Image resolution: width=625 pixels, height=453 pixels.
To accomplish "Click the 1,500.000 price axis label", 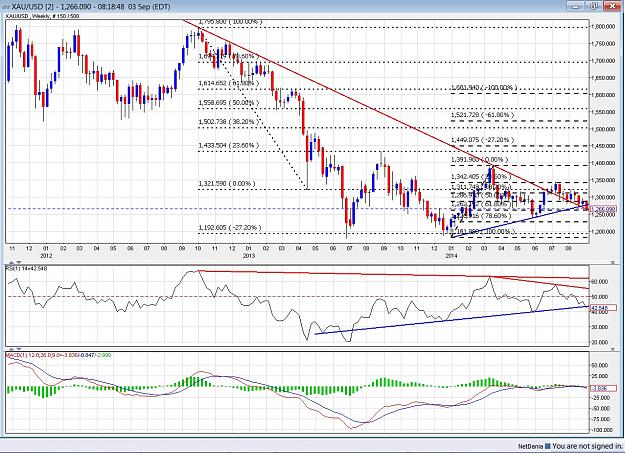I will click(604, 129).
